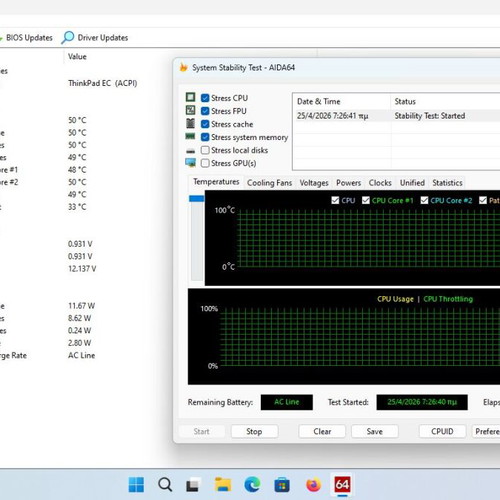The image size is (500, 500).
Task: Click the 2.80 W value
Action: click(x=79, y=343)
